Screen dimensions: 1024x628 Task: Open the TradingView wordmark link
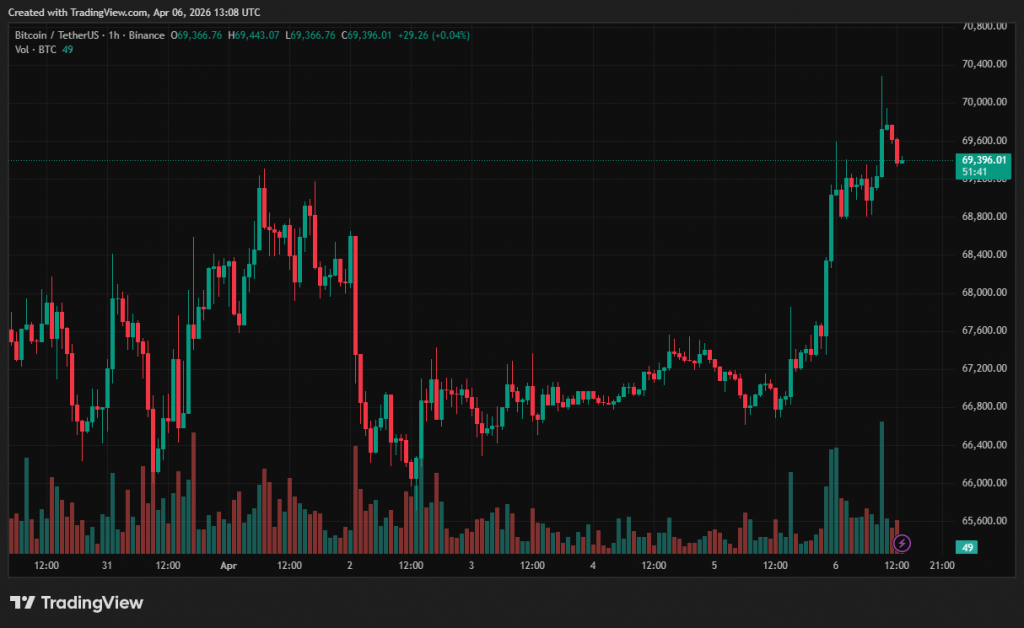[92, 602]
